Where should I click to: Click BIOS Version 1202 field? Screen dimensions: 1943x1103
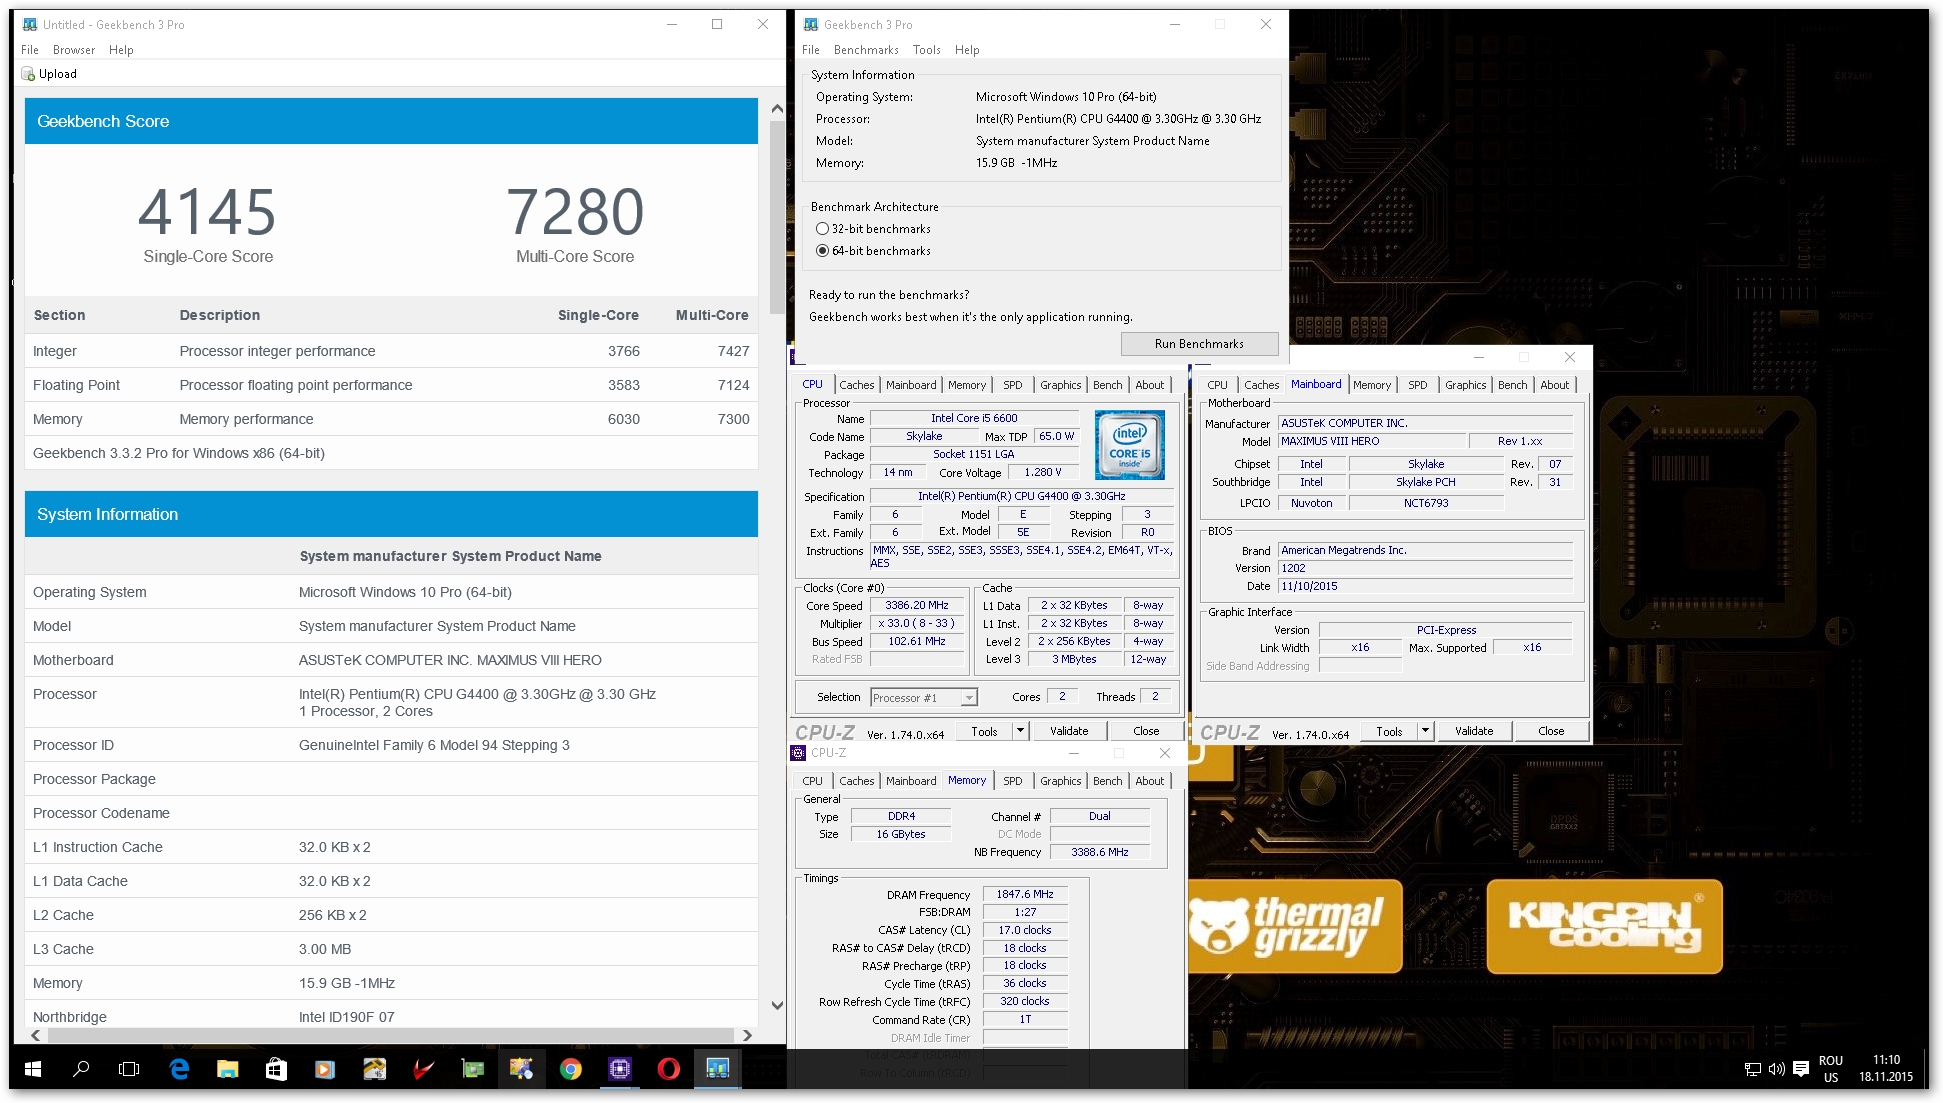click(1425, 568)
